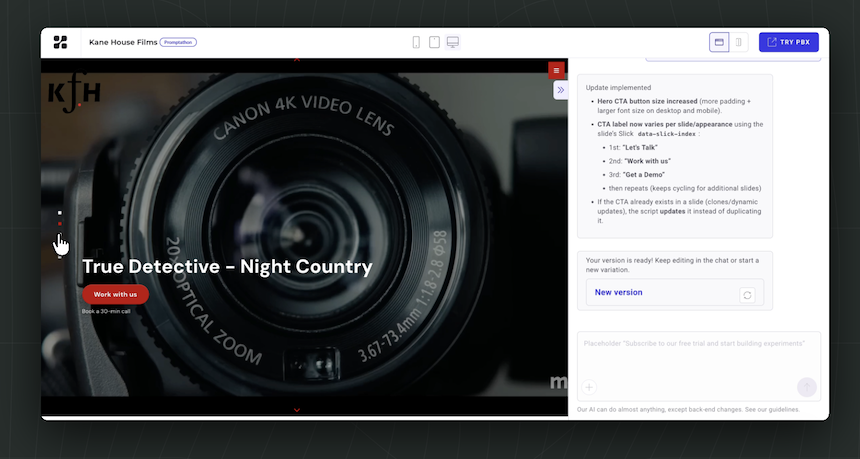Click the red down chevron below hero
The height and width of the screenshot is (459, 860).
click(297, 410)
